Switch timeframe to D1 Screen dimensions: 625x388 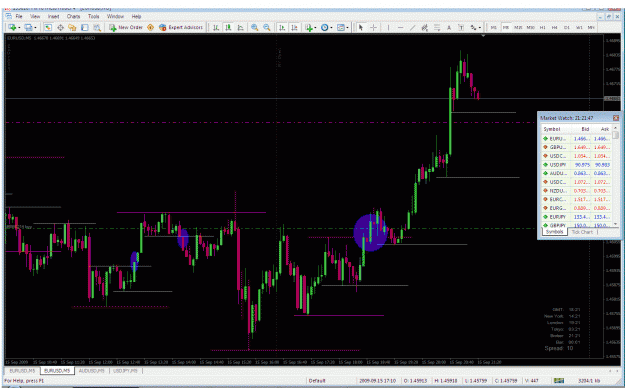tap(566, 28)
